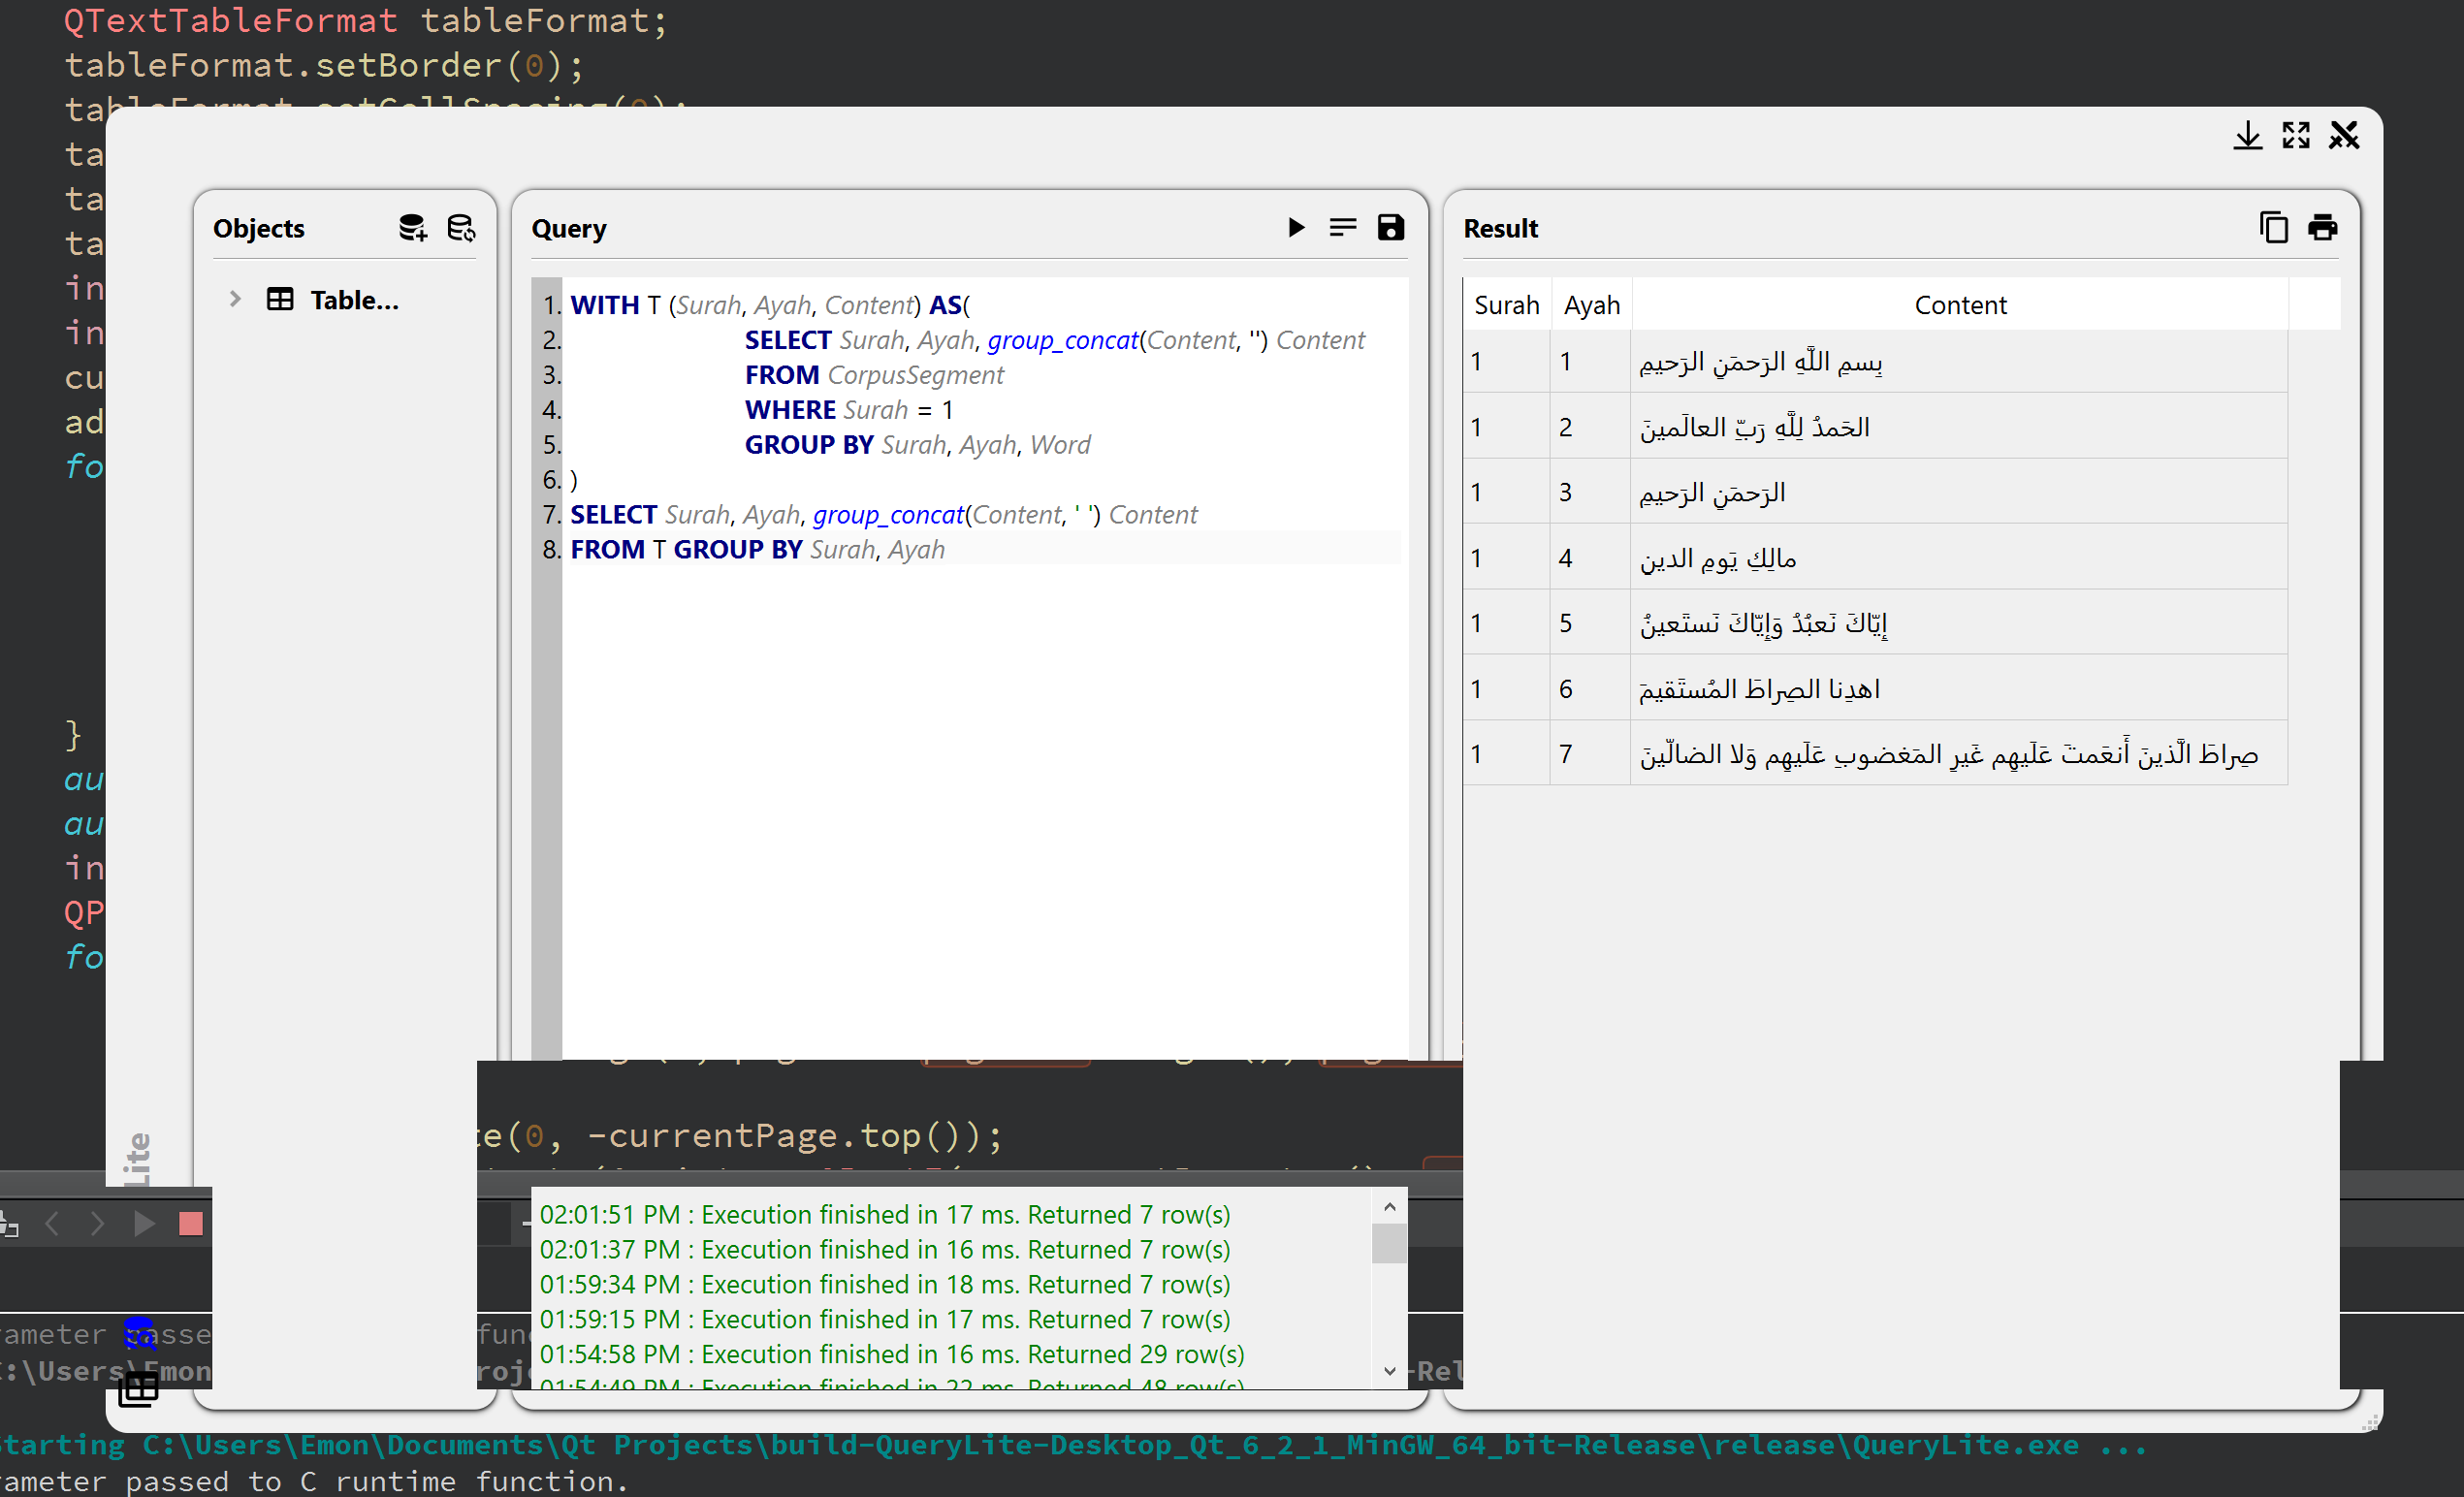This screenshot has width=2464, height=1497.
Task: Print the result table
Action: 2322,228
